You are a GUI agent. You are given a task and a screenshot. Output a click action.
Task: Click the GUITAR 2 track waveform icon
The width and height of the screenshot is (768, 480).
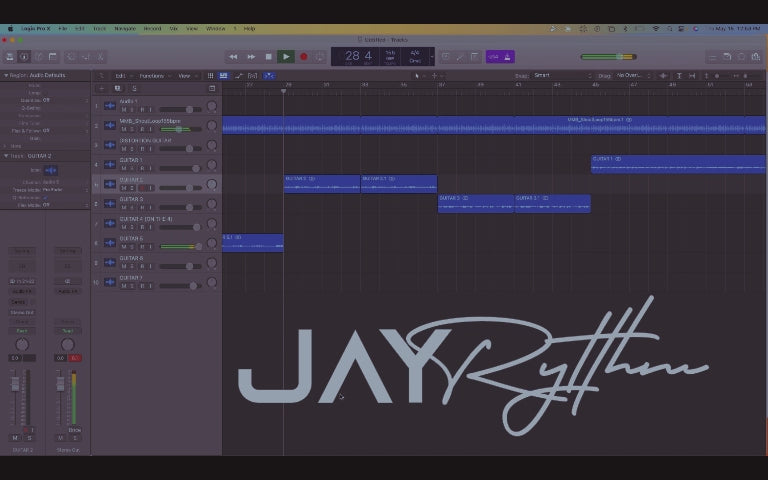tap(110, 184)
